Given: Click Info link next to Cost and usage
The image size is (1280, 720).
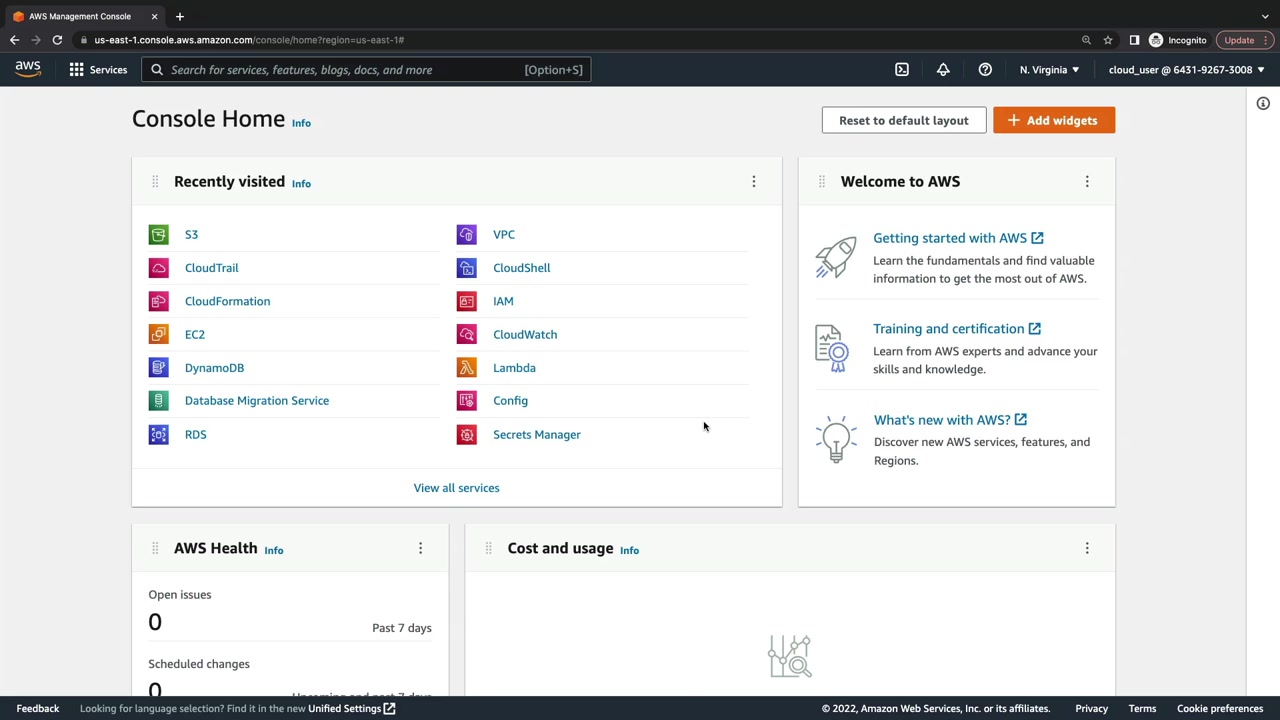Looking at the screenshot, I should pos(629,550).
